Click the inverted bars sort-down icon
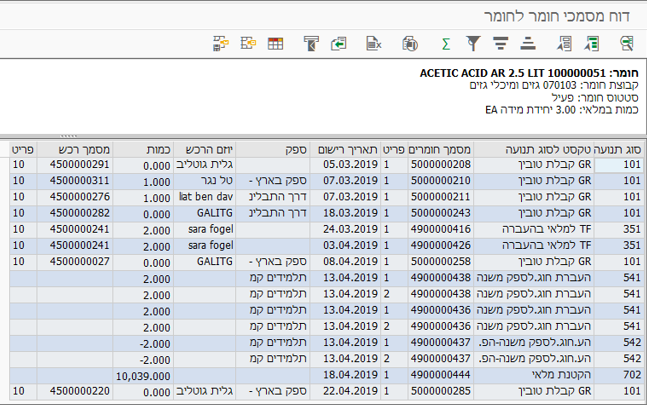The height and width of the screenshot is (405, 647). [x=501, y=43]
